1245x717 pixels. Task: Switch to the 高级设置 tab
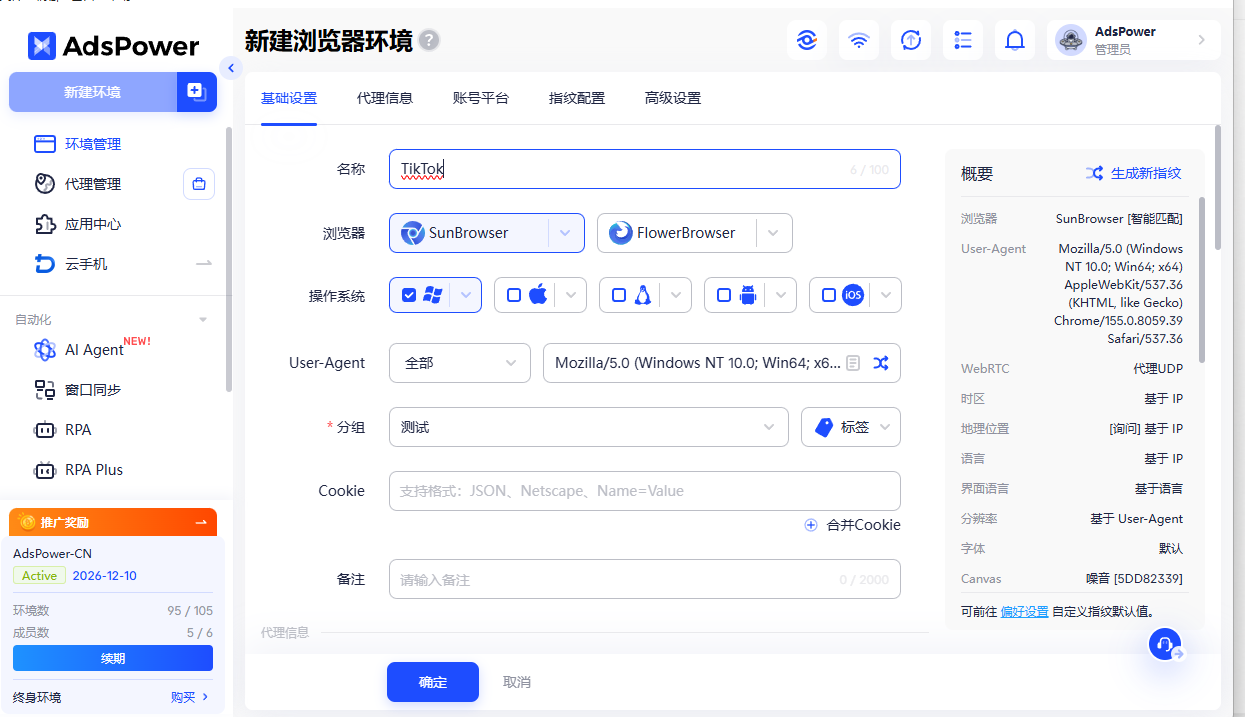point(673,98)
